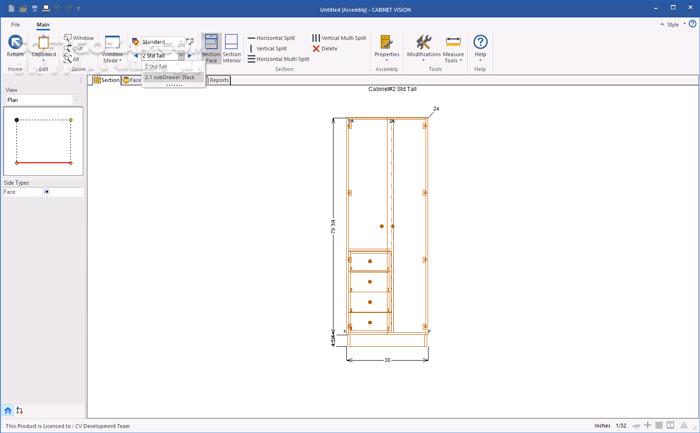This screenshot has width=700, height=433.
Task: Click Open folder icon in title bar
Action: [23, 8]
